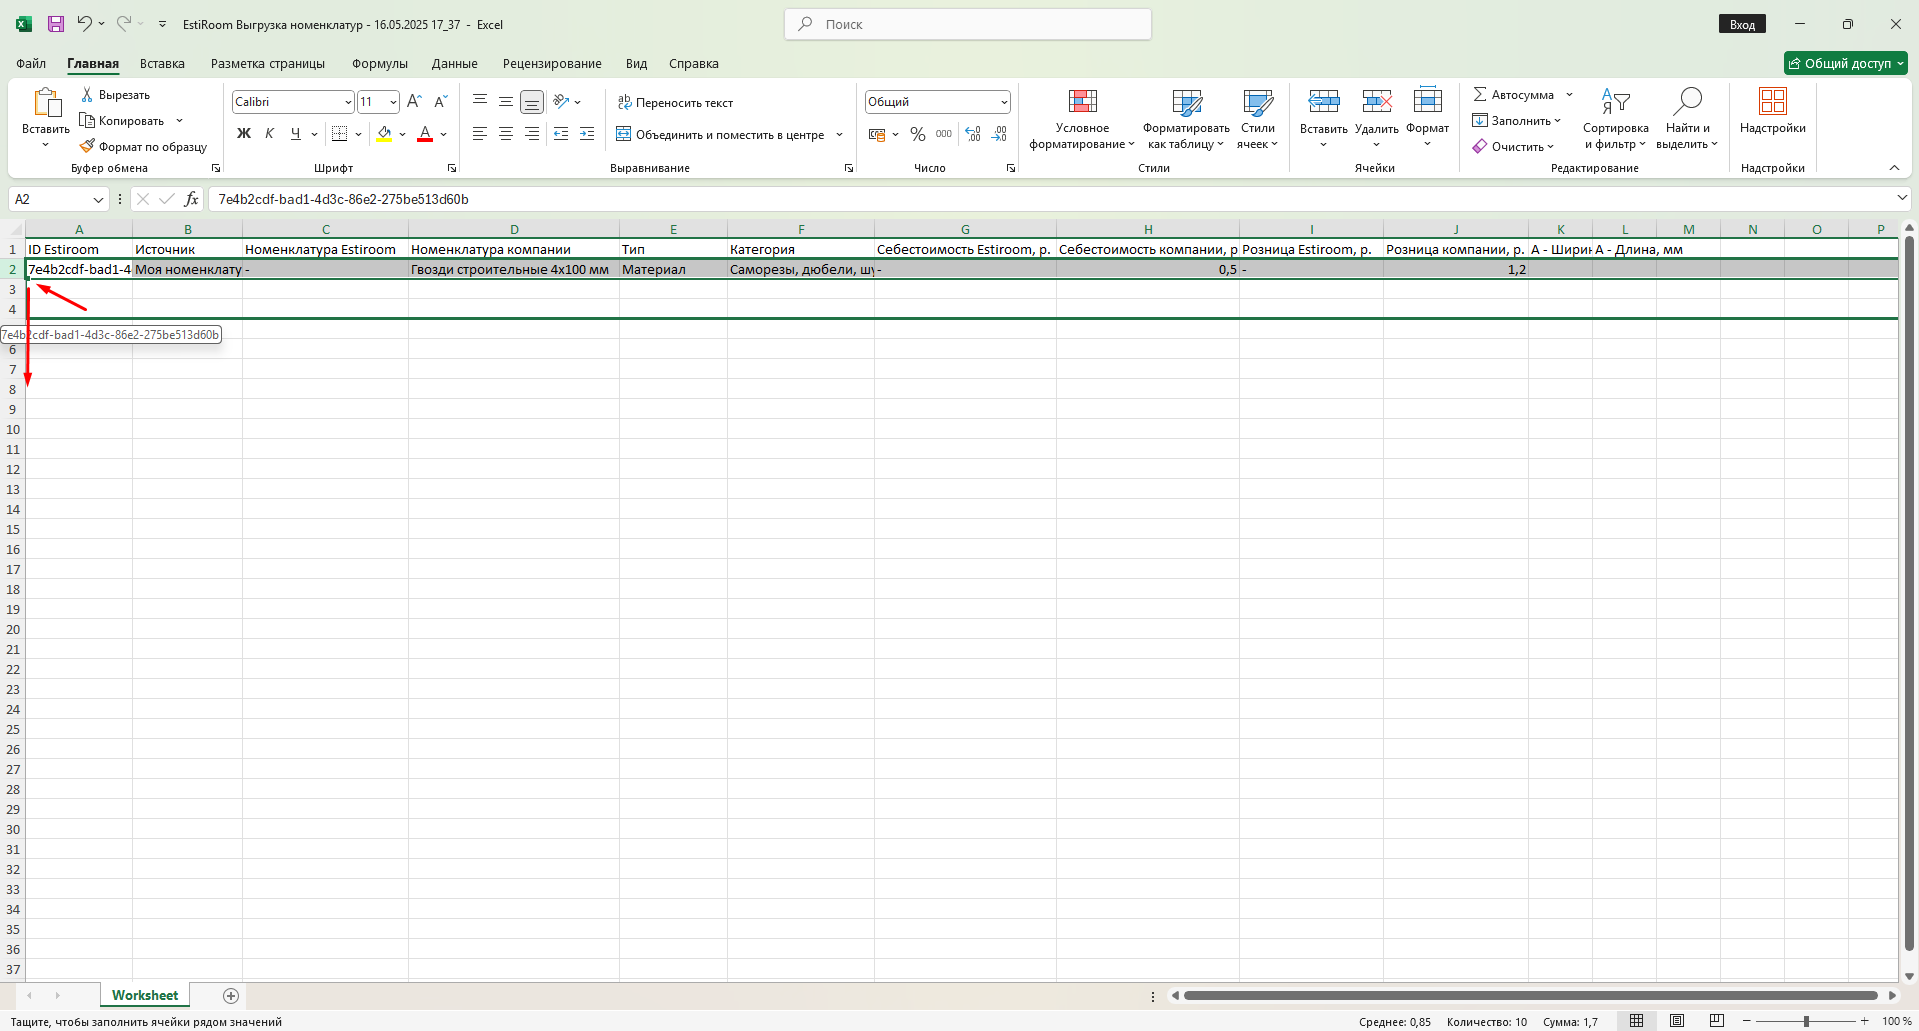Toggle bold formatting Ж
The width and height of the screenshot is (1919, 1031).
243,134
